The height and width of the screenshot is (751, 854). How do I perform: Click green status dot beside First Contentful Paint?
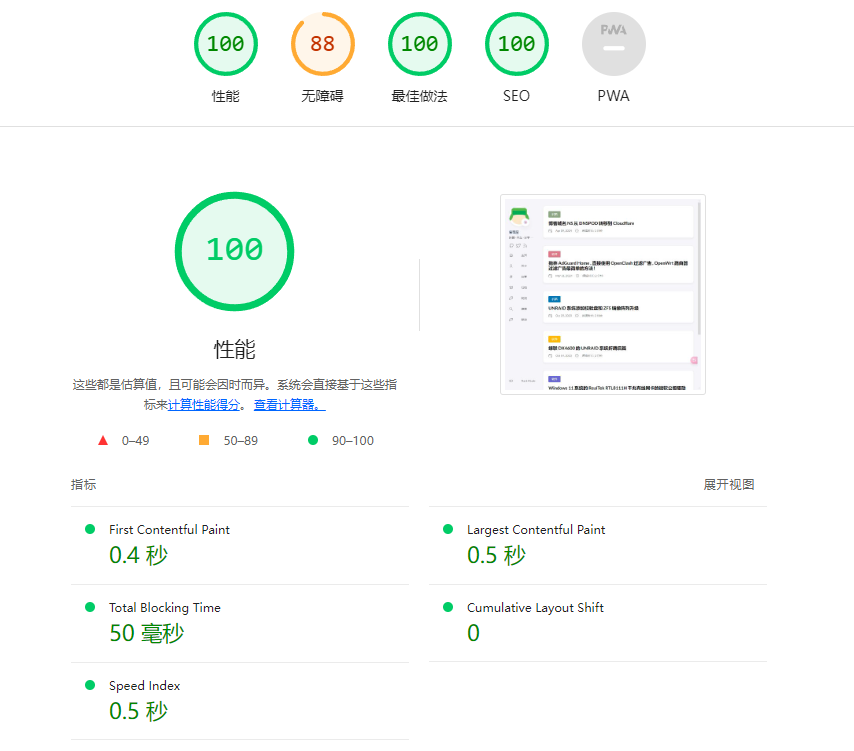(90, 529)
